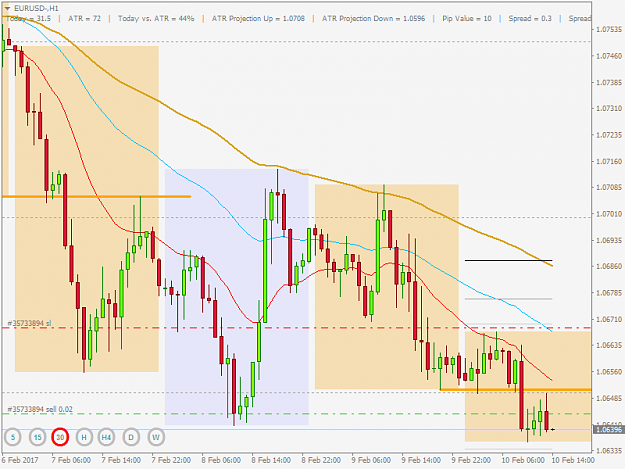Viewport: 625px width, 469px height.
Task: Click the Today = 31.5 readout
Action: 29,18
